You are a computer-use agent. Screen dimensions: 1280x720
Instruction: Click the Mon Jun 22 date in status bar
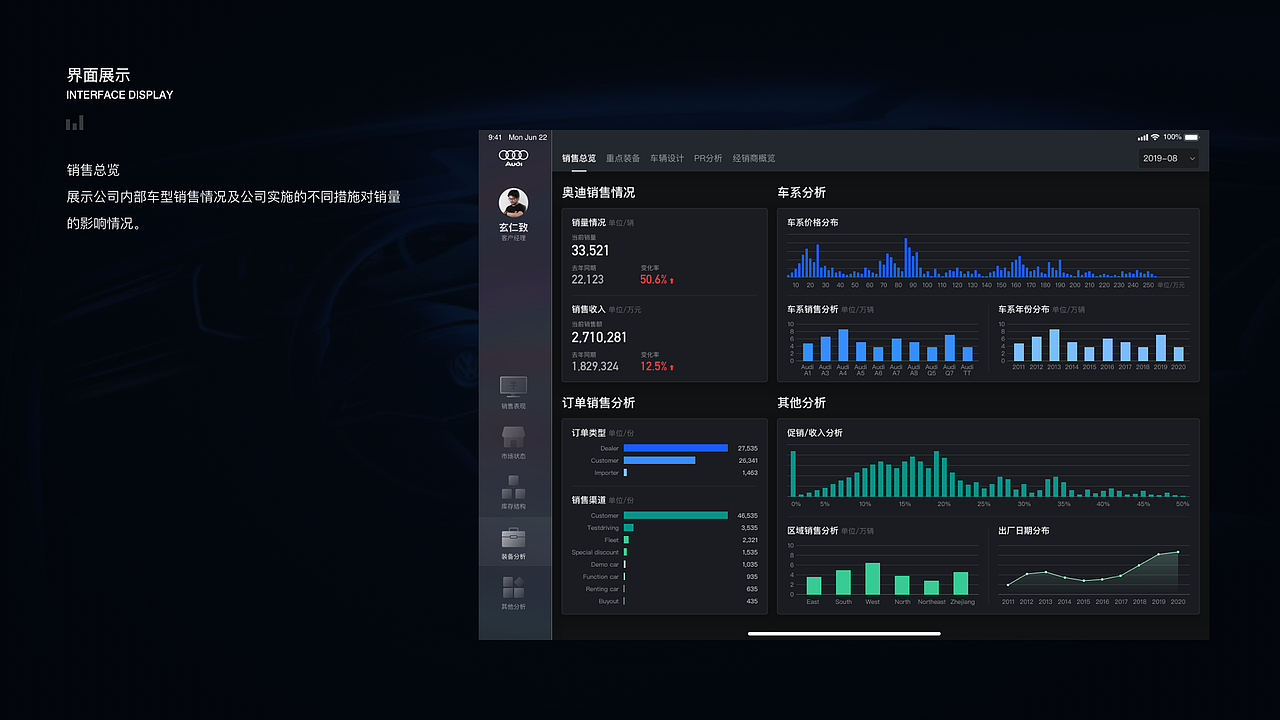tap(528, 137)
